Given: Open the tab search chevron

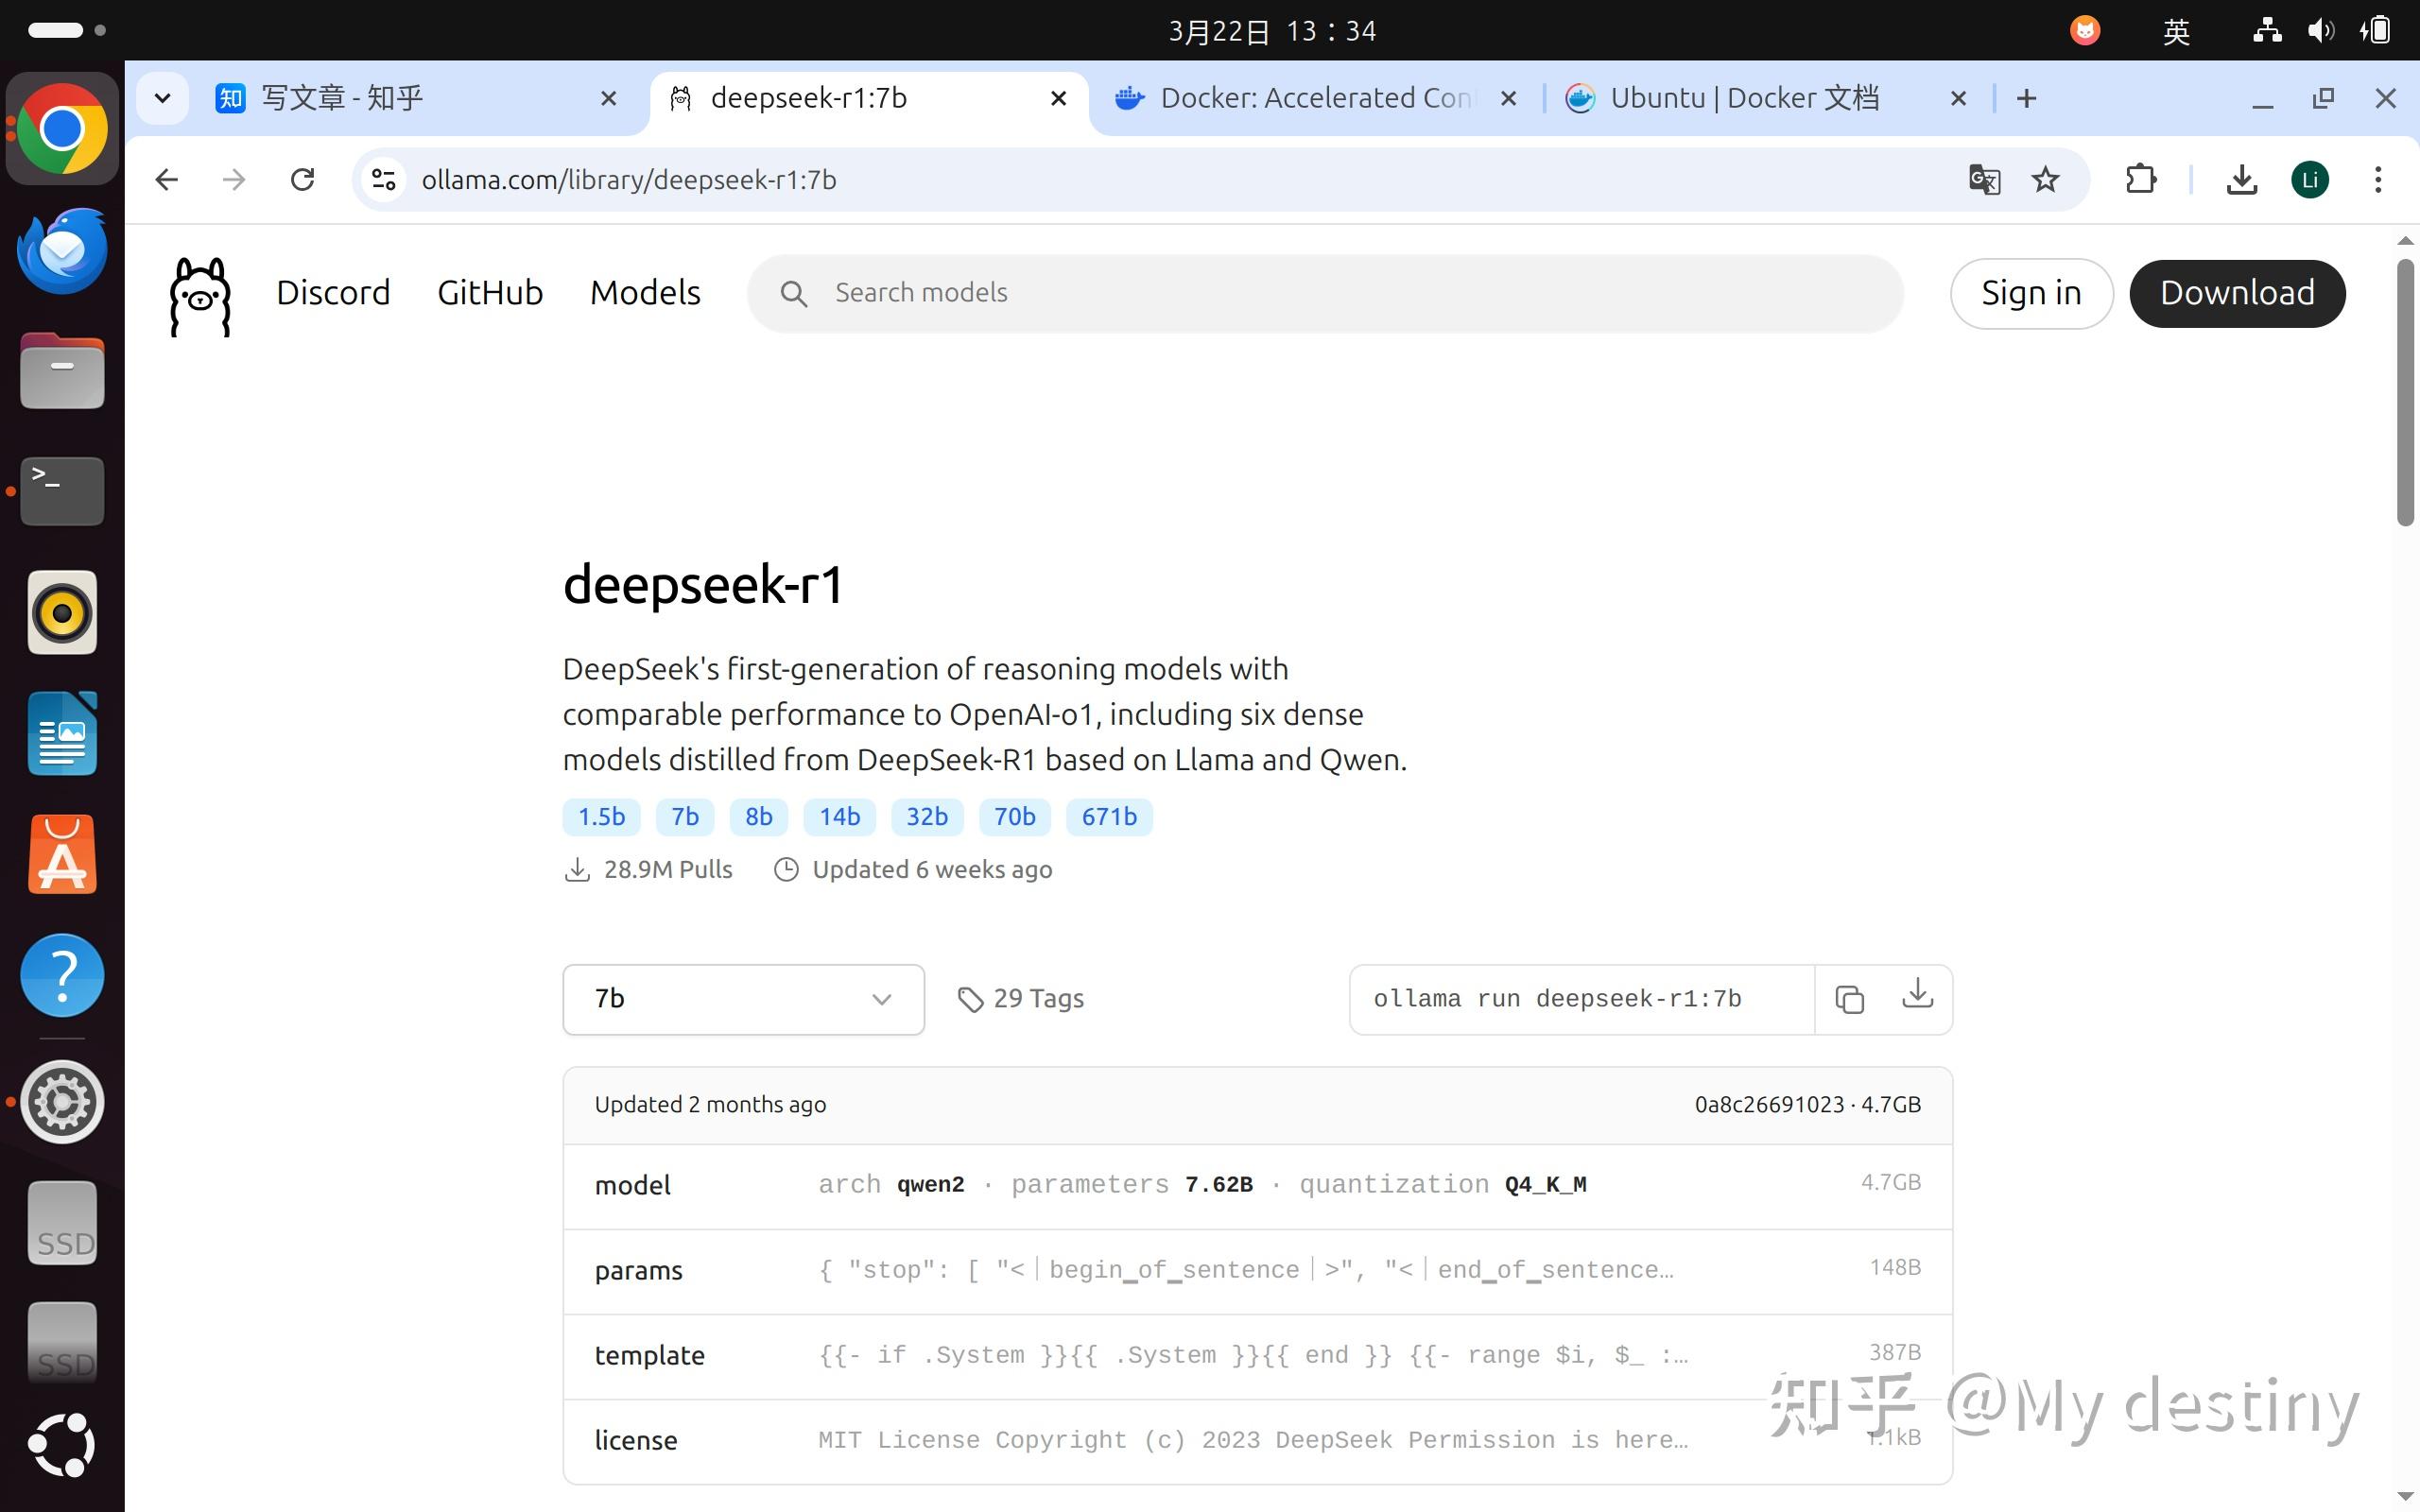Looking at the screenshot, I should [162, 97].
